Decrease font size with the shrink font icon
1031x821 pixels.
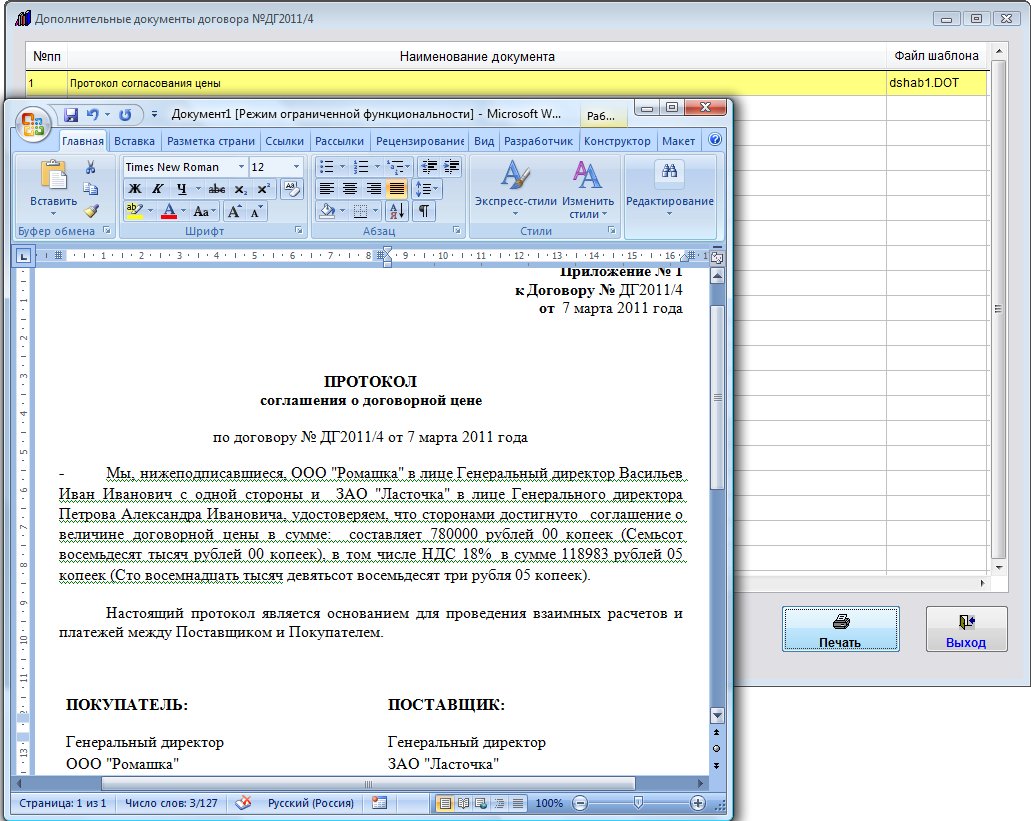coord(256,212)
